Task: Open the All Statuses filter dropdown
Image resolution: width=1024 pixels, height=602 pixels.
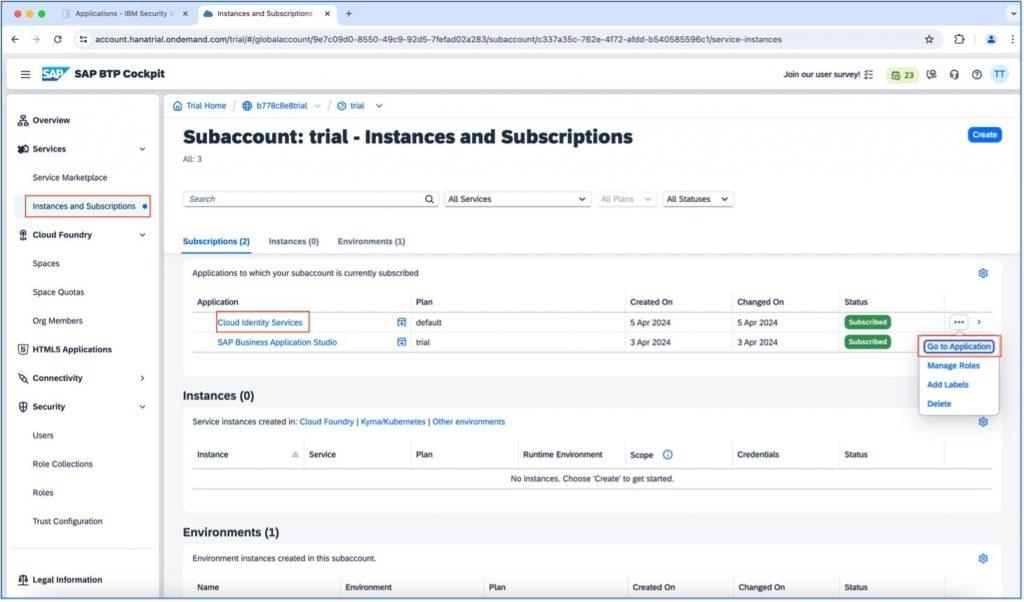Action: pyautogui.click(x=697, y=199)
